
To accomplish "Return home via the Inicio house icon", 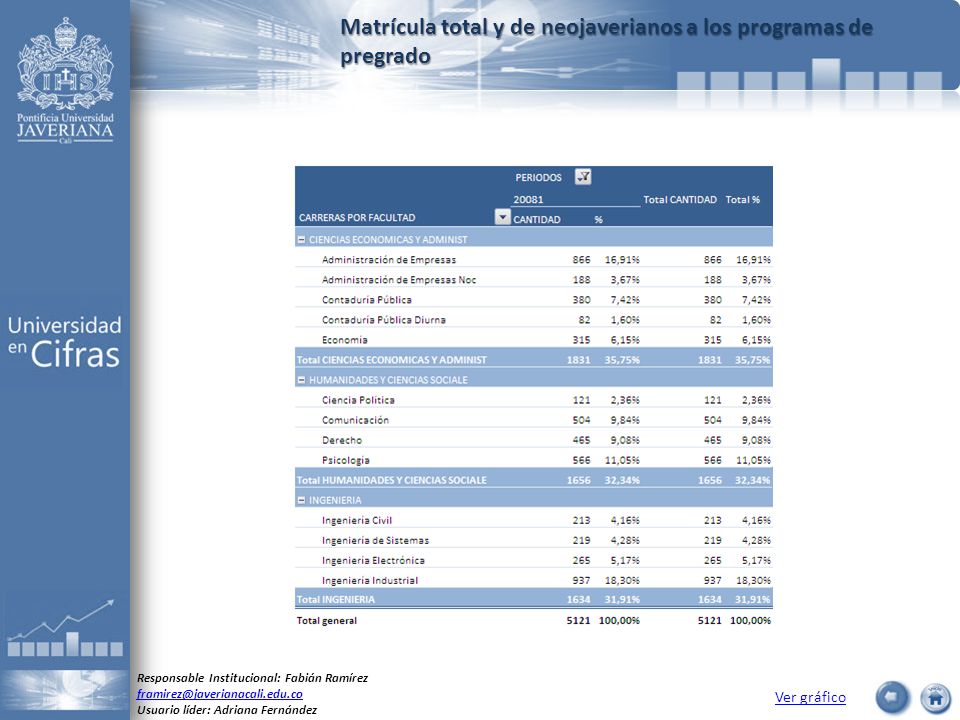I will click(936, 697).
